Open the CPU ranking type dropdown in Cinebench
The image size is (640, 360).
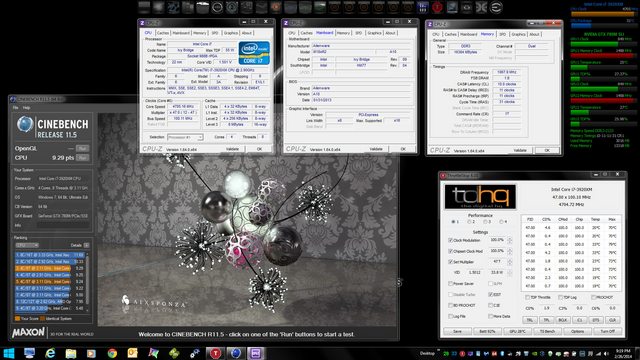coord(27,245)
